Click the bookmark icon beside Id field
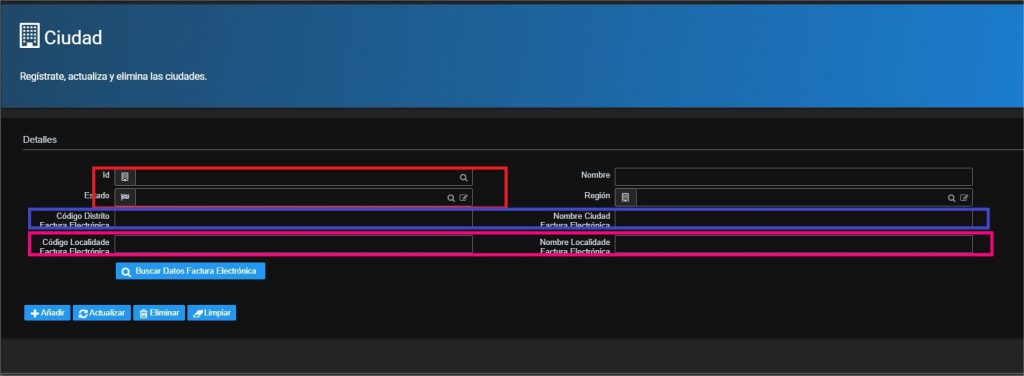This screenshot has height=376, width=1024. 125,177
